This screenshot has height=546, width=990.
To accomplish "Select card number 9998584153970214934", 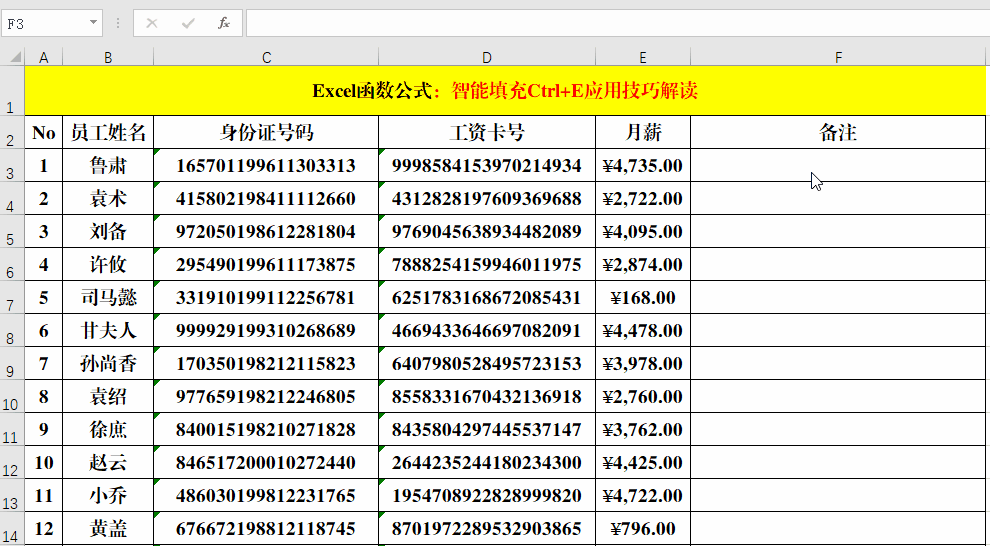I will [x=487, y=165].
